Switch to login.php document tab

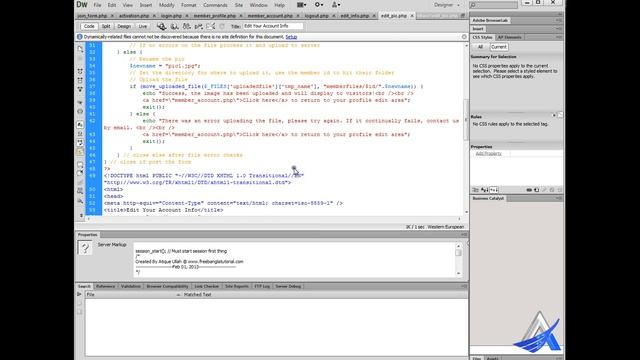point(171,16)
